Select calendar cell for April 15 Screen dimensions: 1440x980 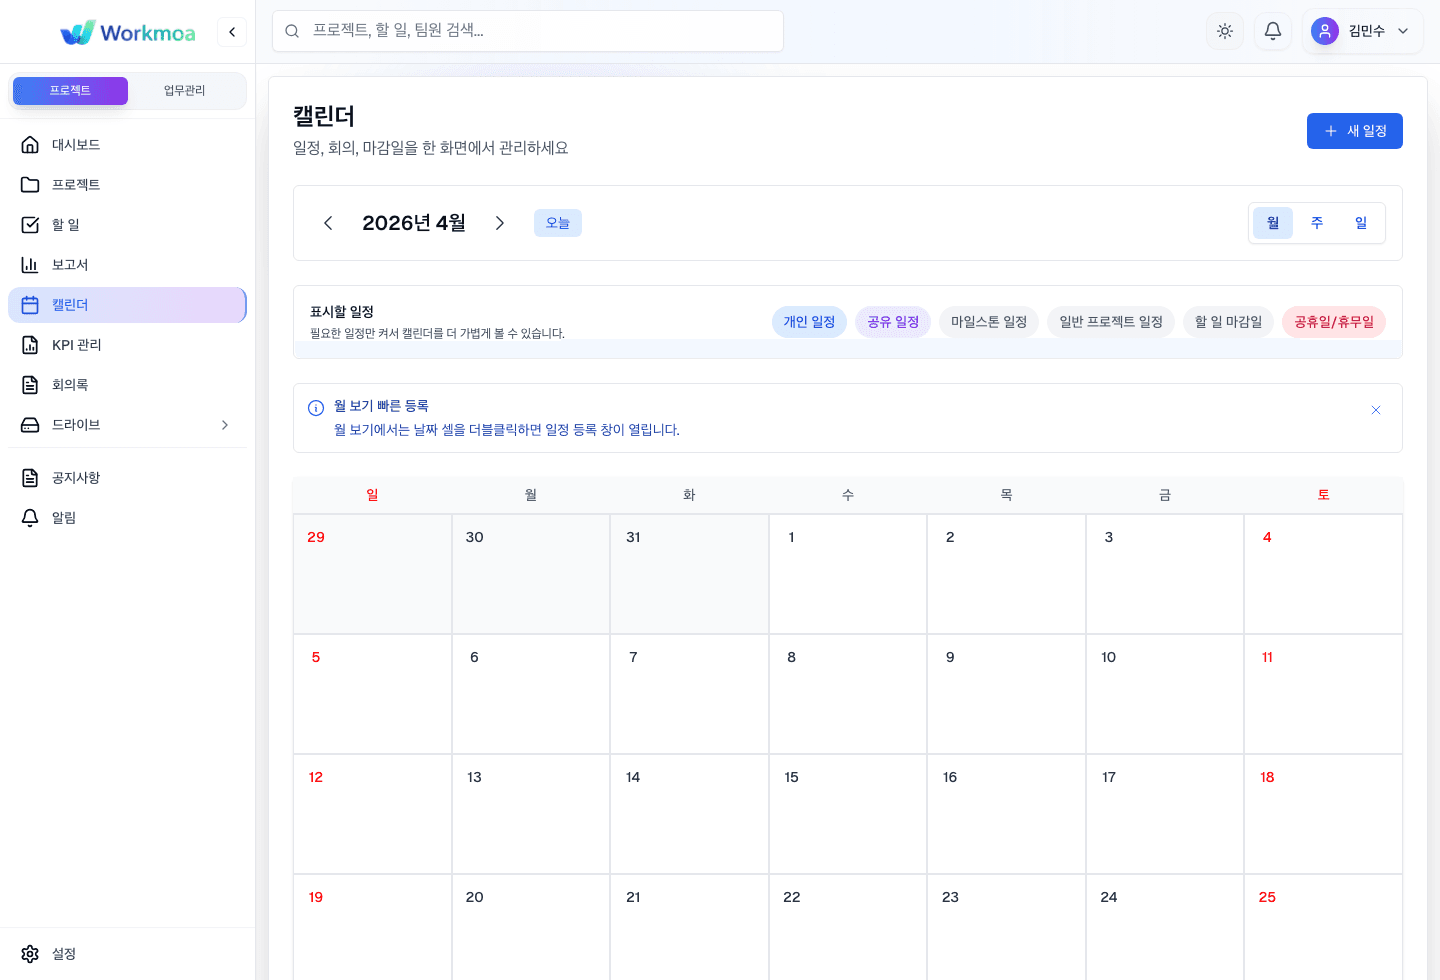tap(848, 814)
